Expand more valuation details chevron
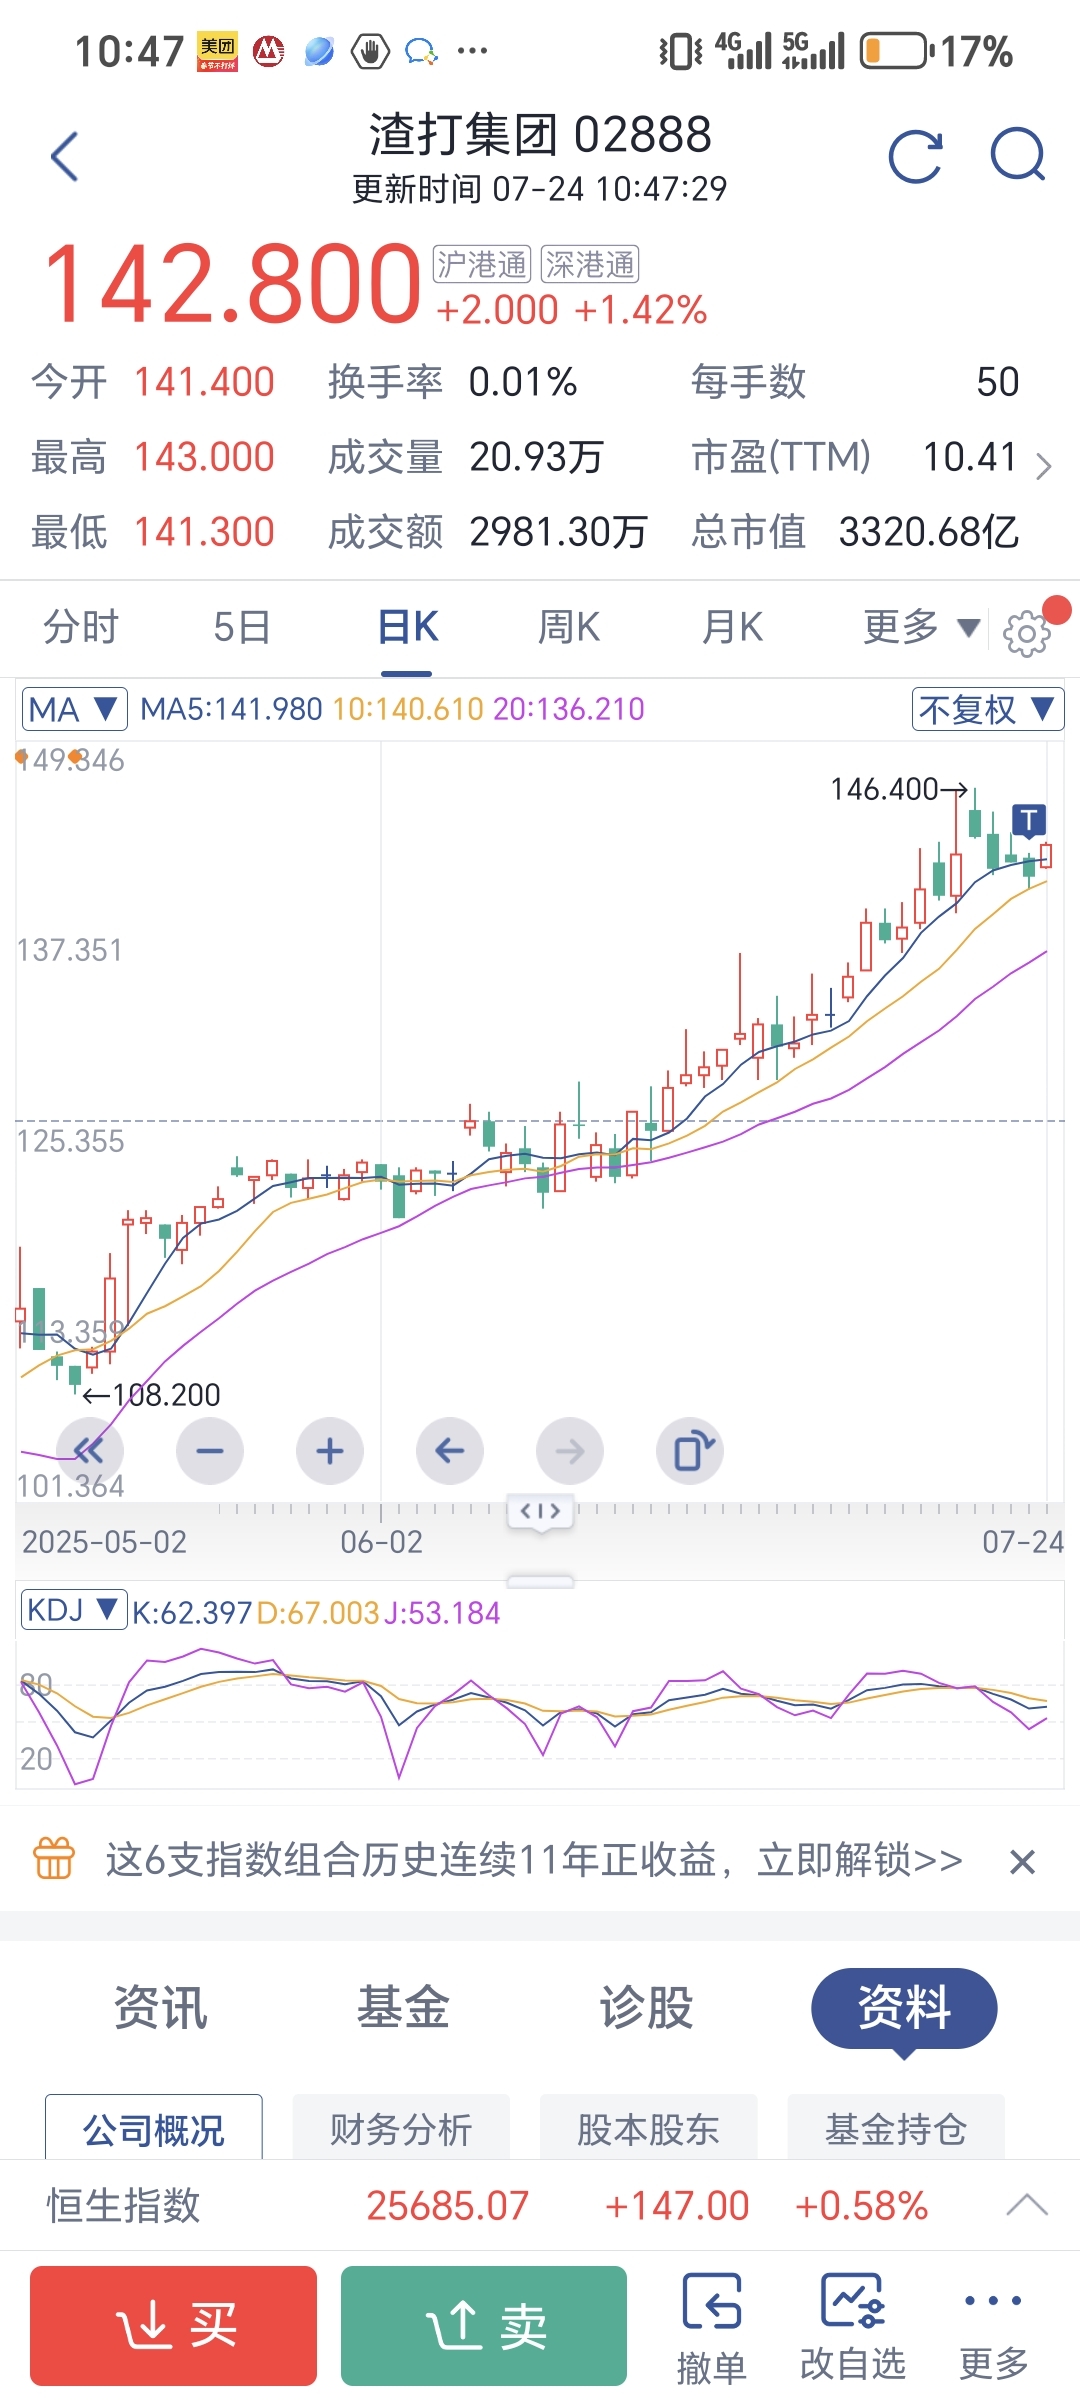Screen dimensions: 1080x2400 click(1043, 466)
